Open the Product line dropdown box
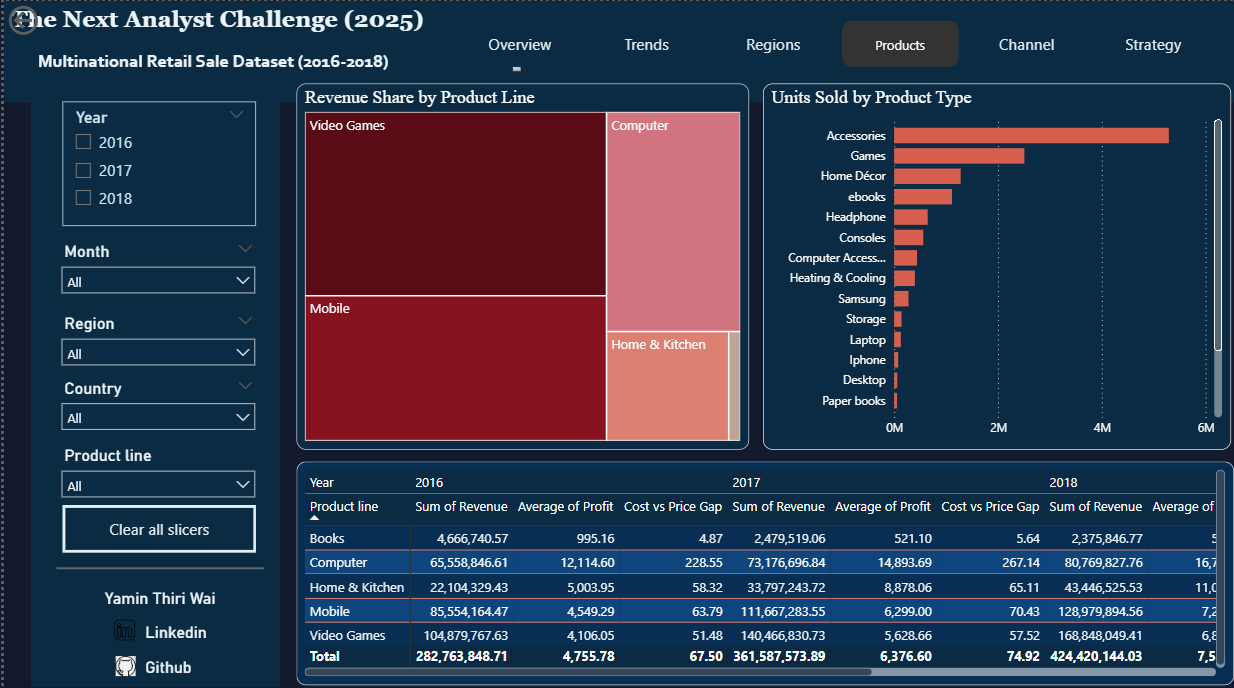Viewport: 1234px width, 688px height. (x=158, y=485)
